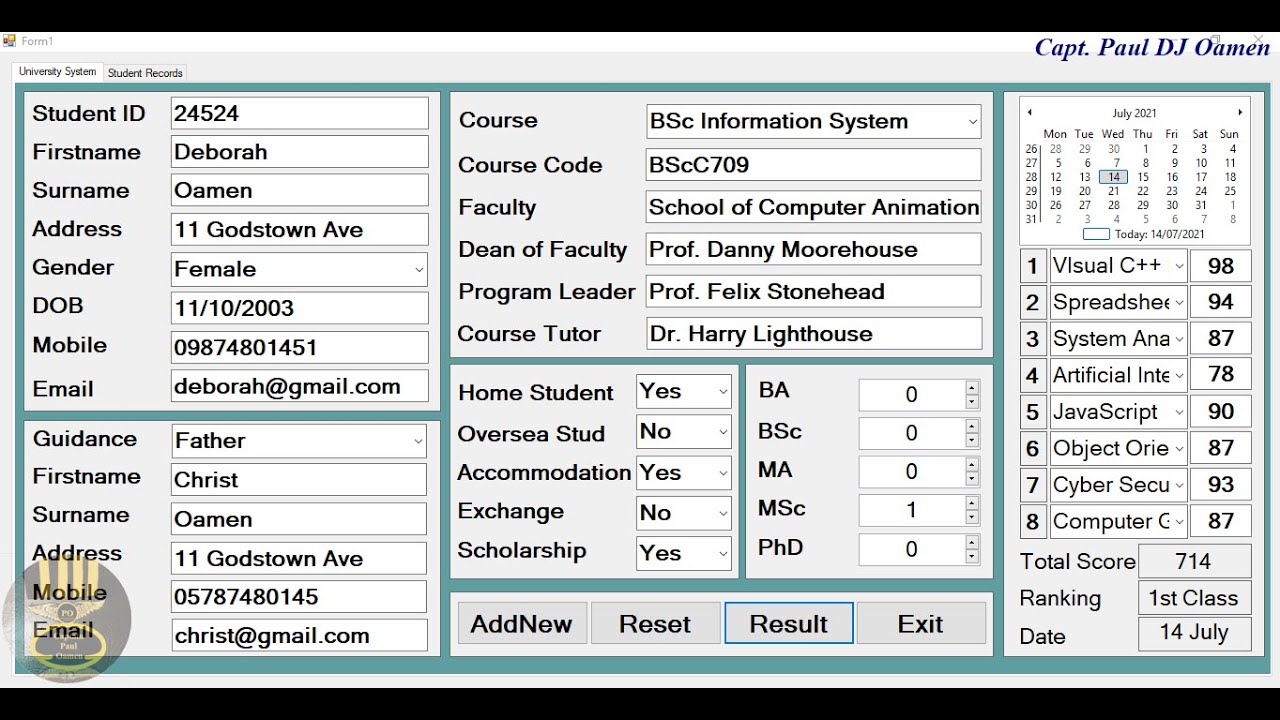Click the Ranking field 1st Class
The width and height of the screenshot is (1280, 720).
click(x=1194, y=598)
